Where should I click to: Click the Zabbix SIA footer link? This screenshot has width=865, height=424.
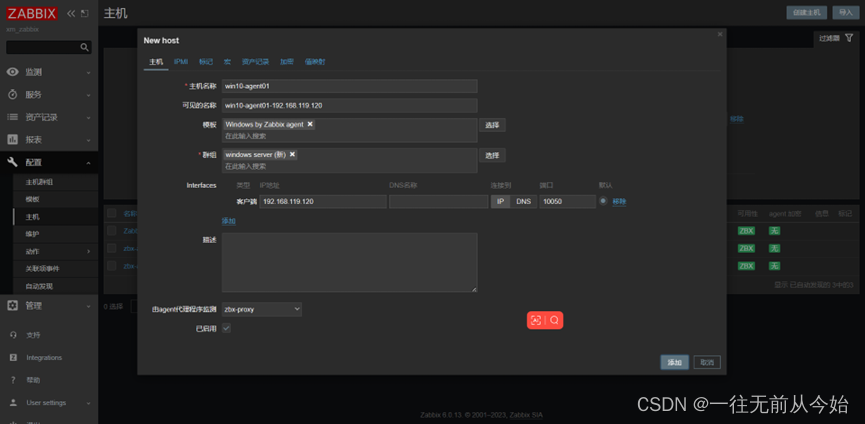(x=527, y=415)
